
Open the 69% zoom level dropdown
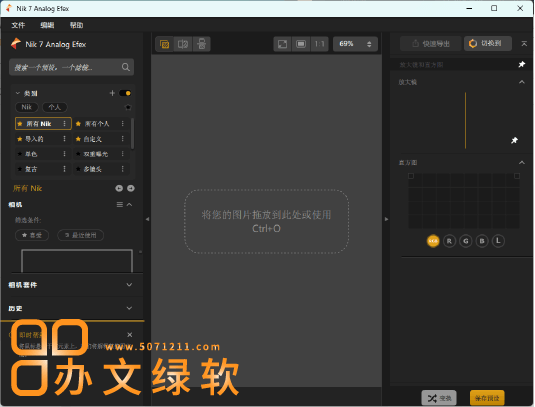tap(355, 44)
